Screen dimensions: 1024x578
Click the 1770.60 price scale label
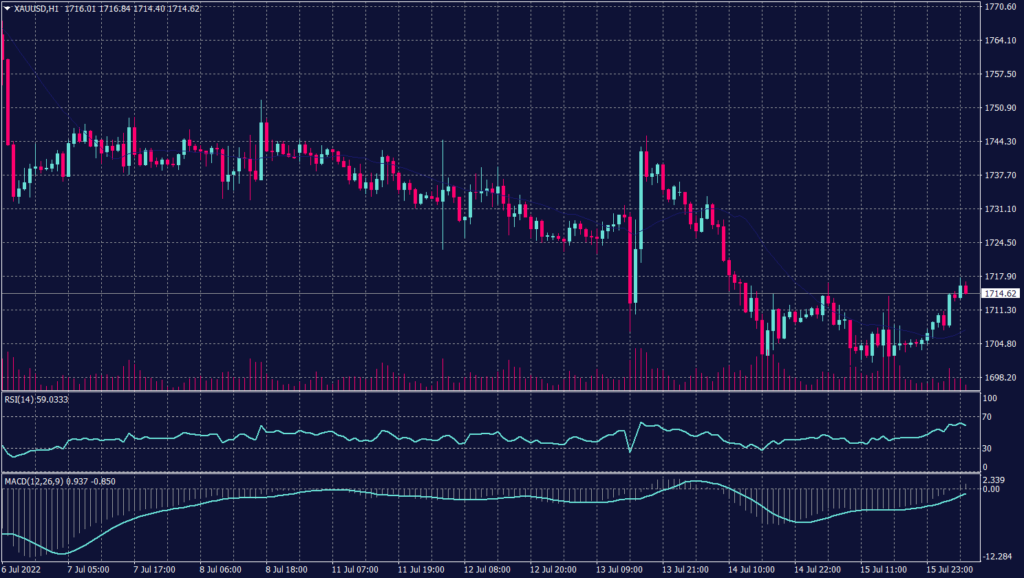tap(1001, 7)
